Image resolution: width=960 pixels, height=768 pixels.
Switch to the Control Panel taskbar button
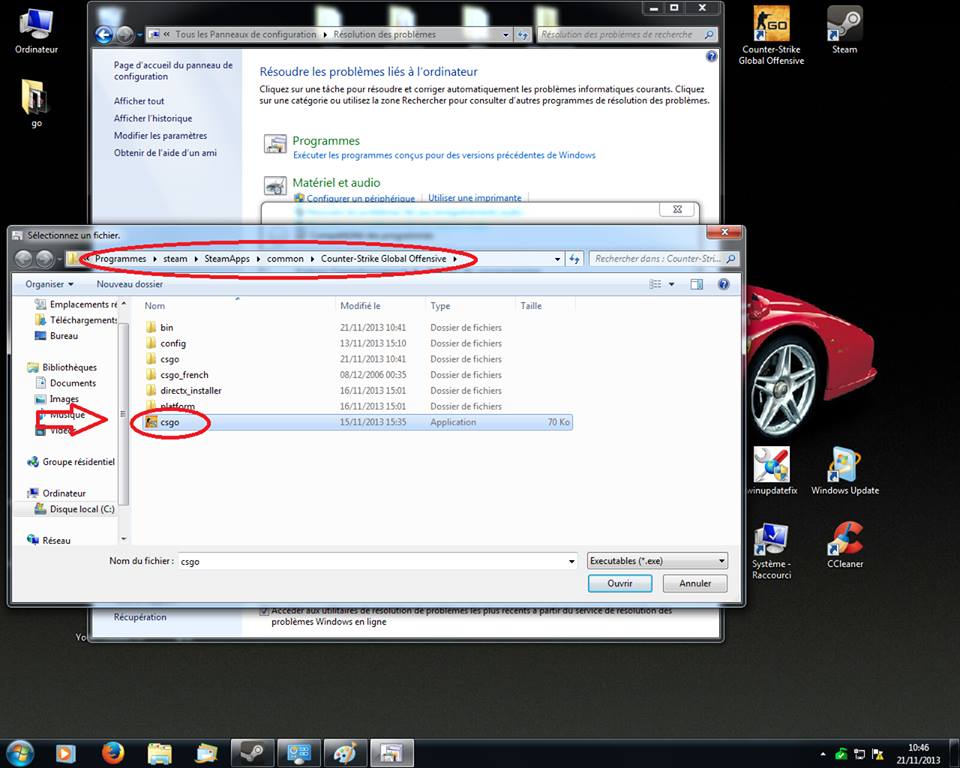(299, 753)
